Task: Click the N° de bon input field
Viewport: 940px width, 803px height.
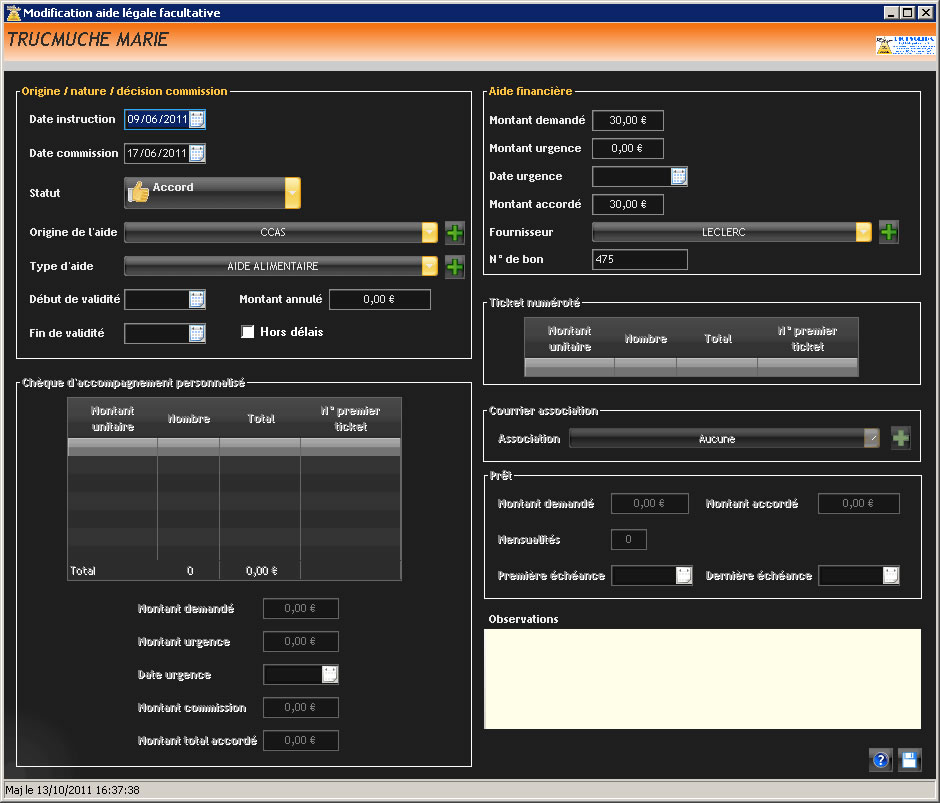Action: tap(640, 260)
